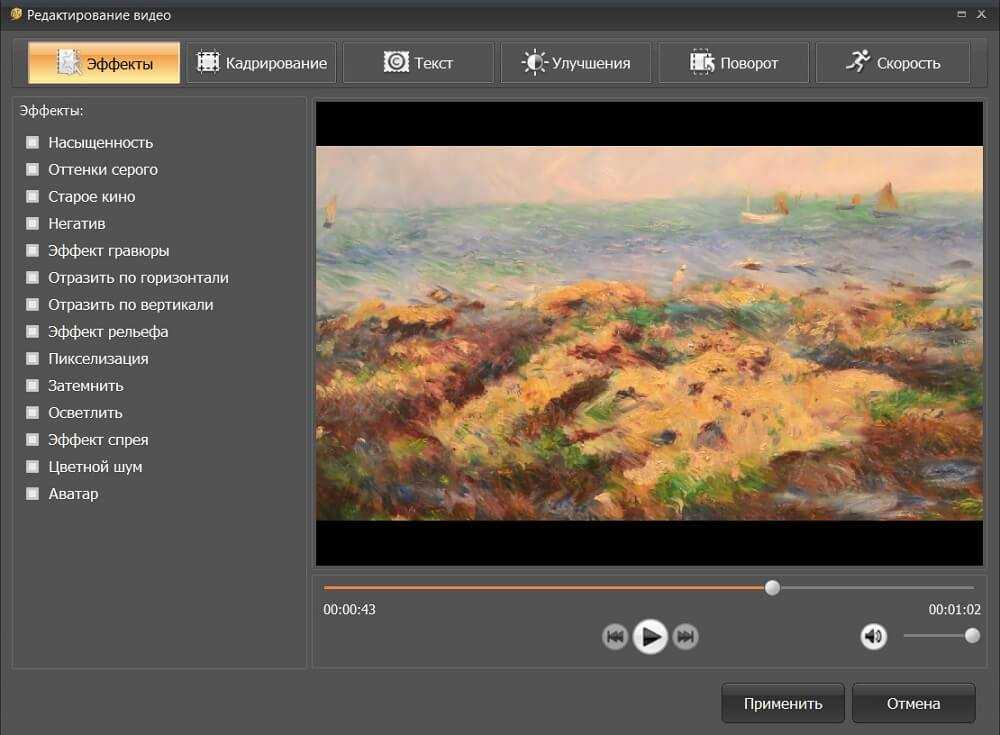Enable the Старое кино effect
Screen dimensions: 1000x735
33,196
